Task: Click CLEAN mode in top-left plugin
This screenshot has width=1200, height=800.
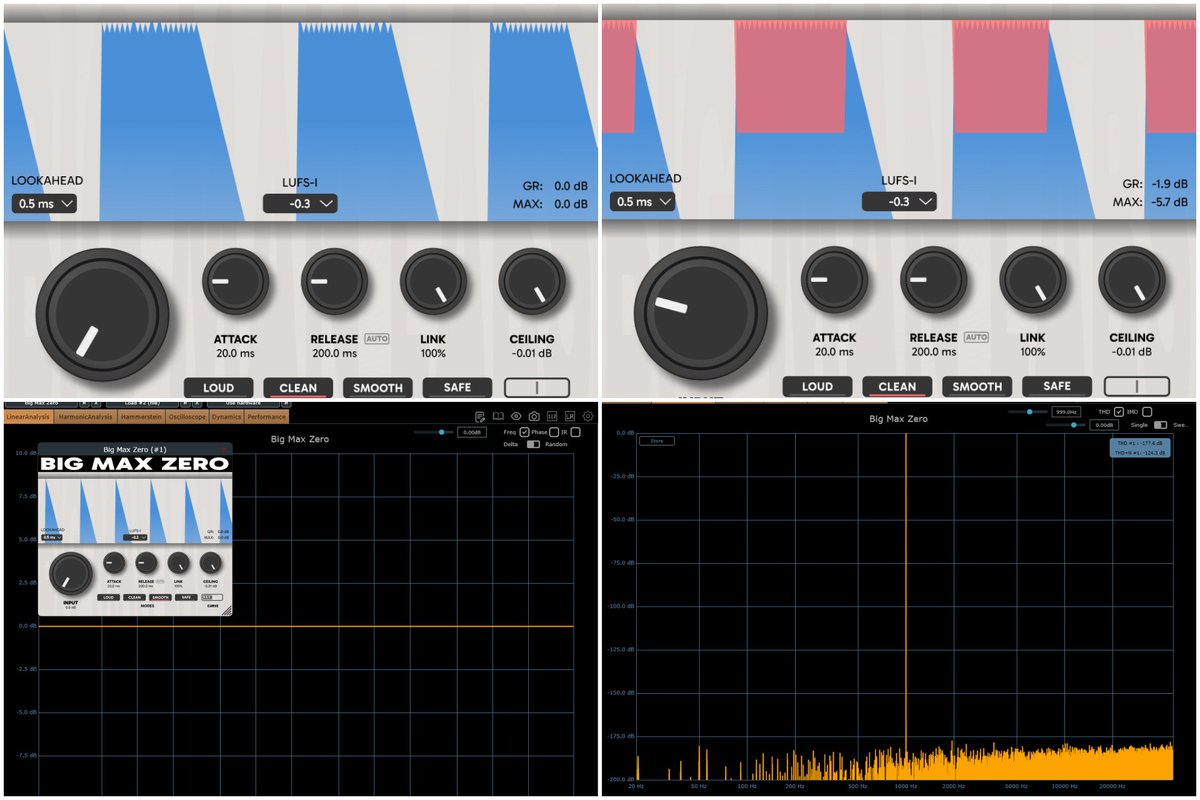Action: (298, 388)
